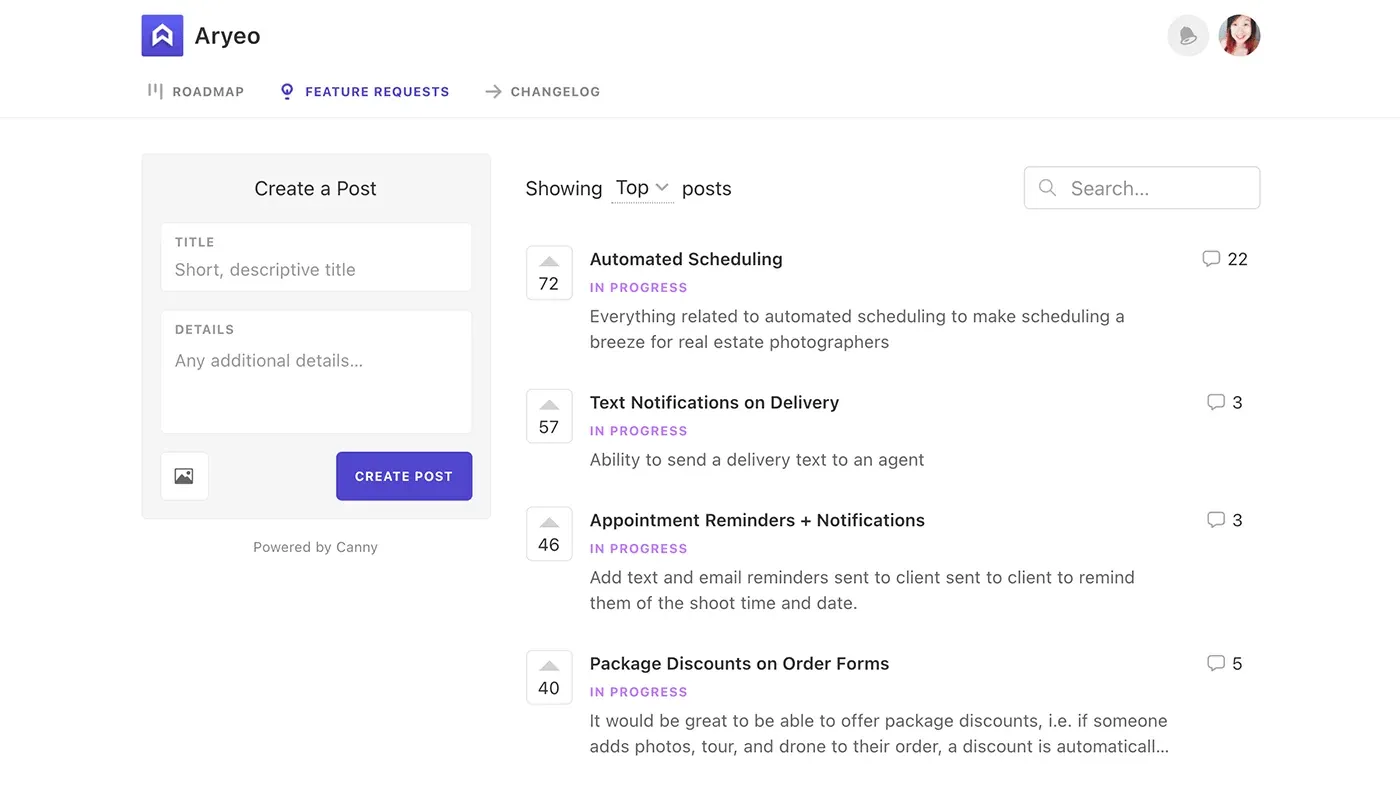
Task: Follow the Powered by Canny link
Action: click(315, 547)
